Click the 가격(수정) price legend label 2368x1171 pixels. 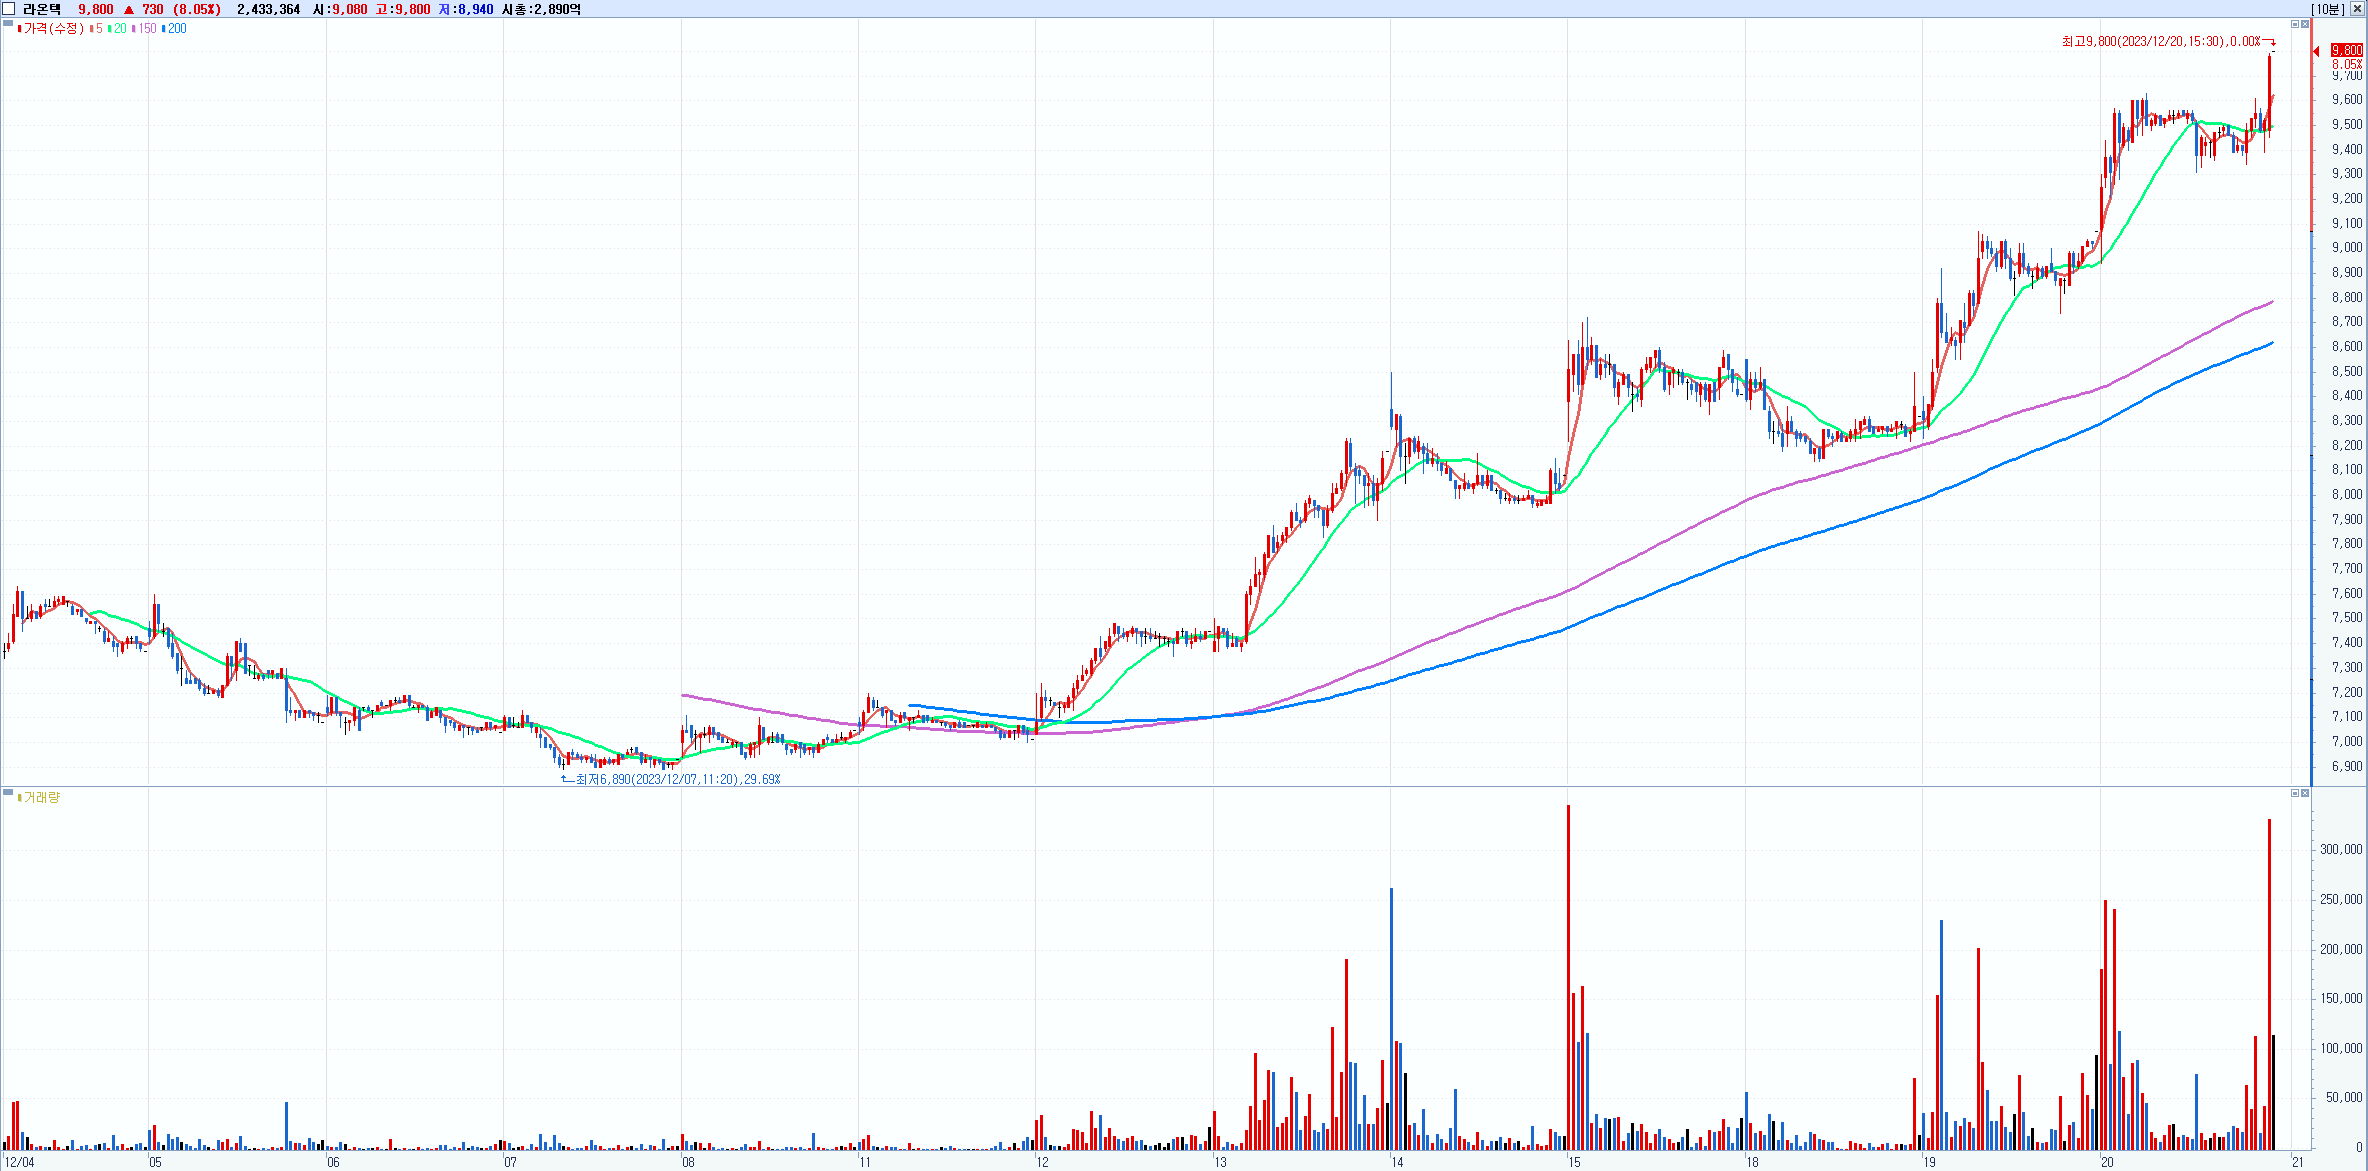53,29
